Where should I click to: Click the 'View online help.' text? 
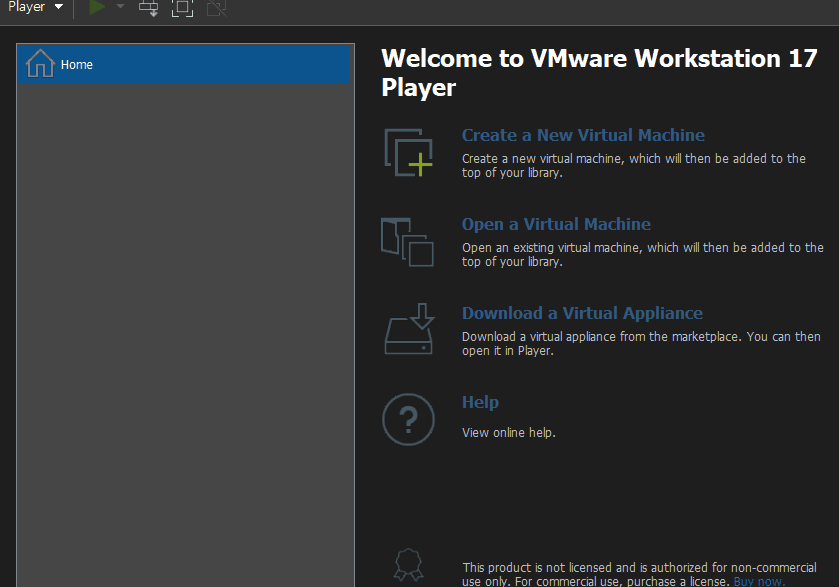[509, 432]
